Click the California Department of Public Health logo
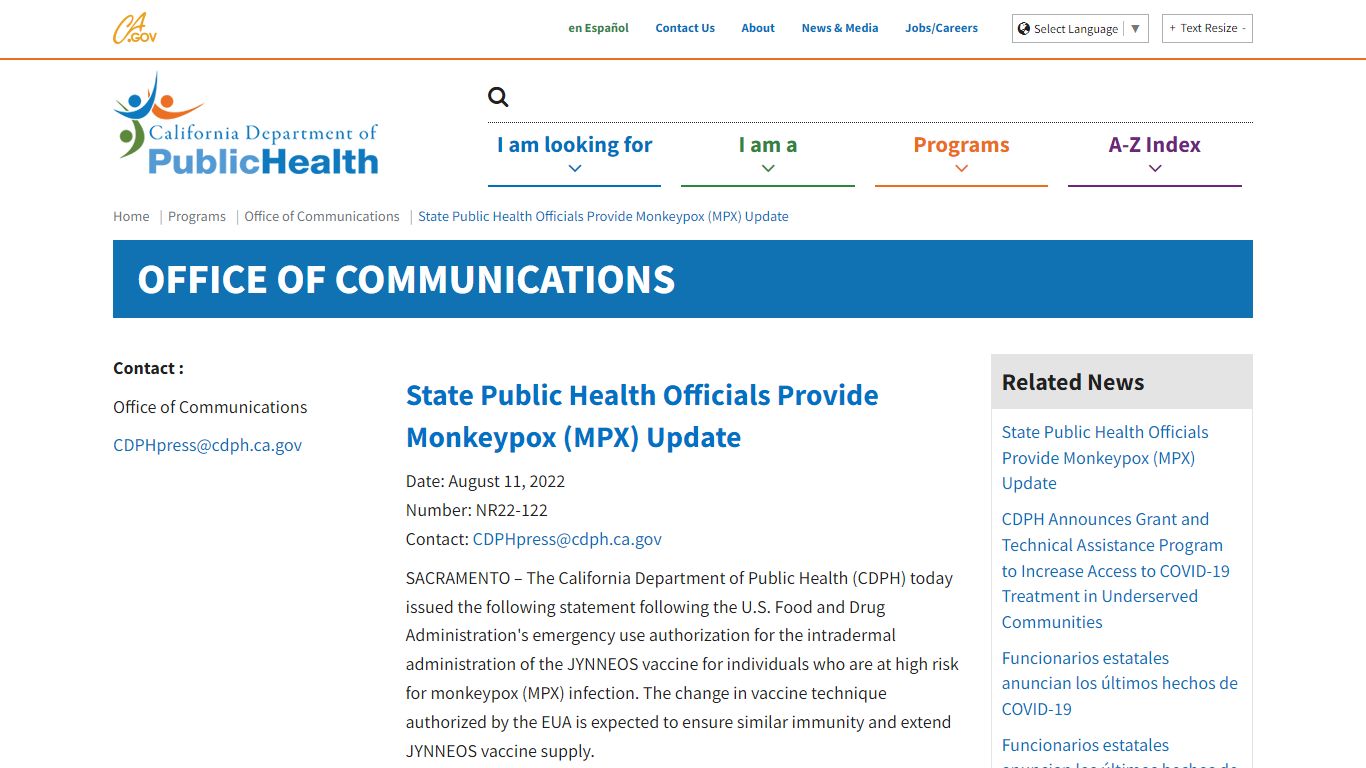The height and width of the screenshot is (768, 1366). (246, 124)
